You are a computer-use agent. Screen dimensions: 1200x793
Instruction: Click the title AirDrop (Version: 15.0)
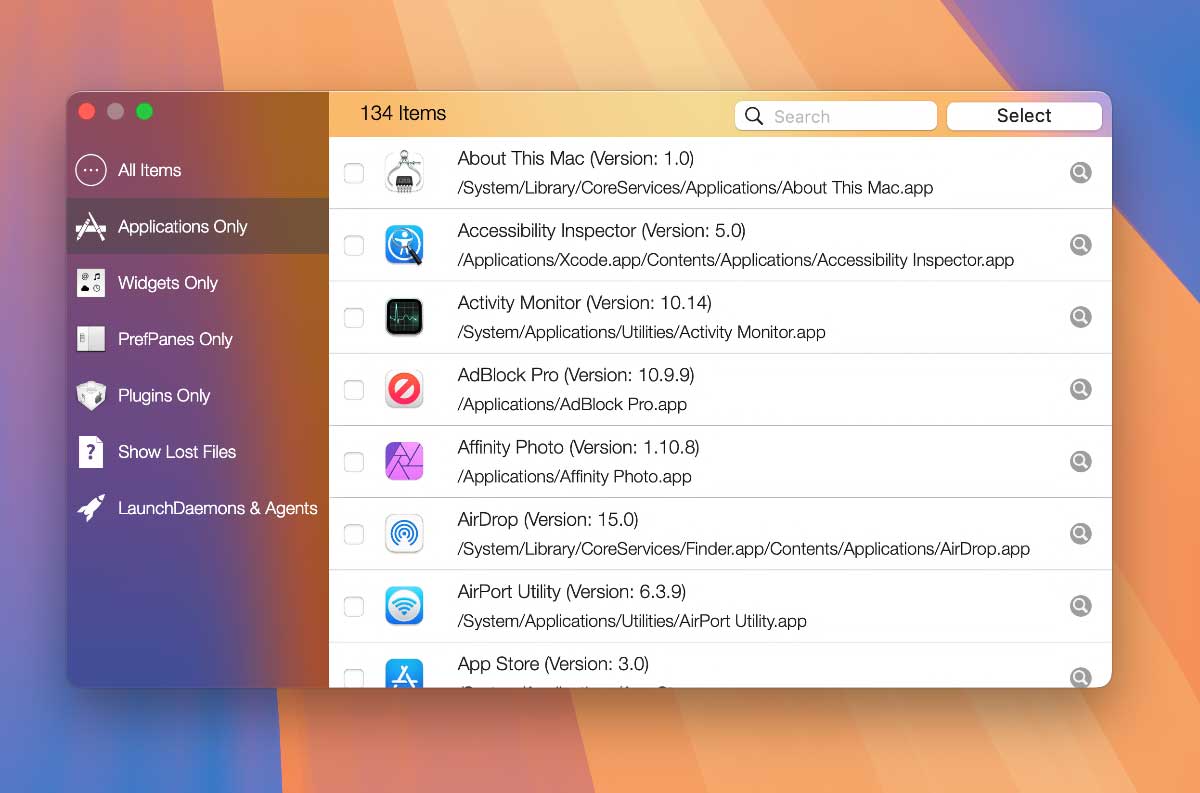tap(548, 519)
